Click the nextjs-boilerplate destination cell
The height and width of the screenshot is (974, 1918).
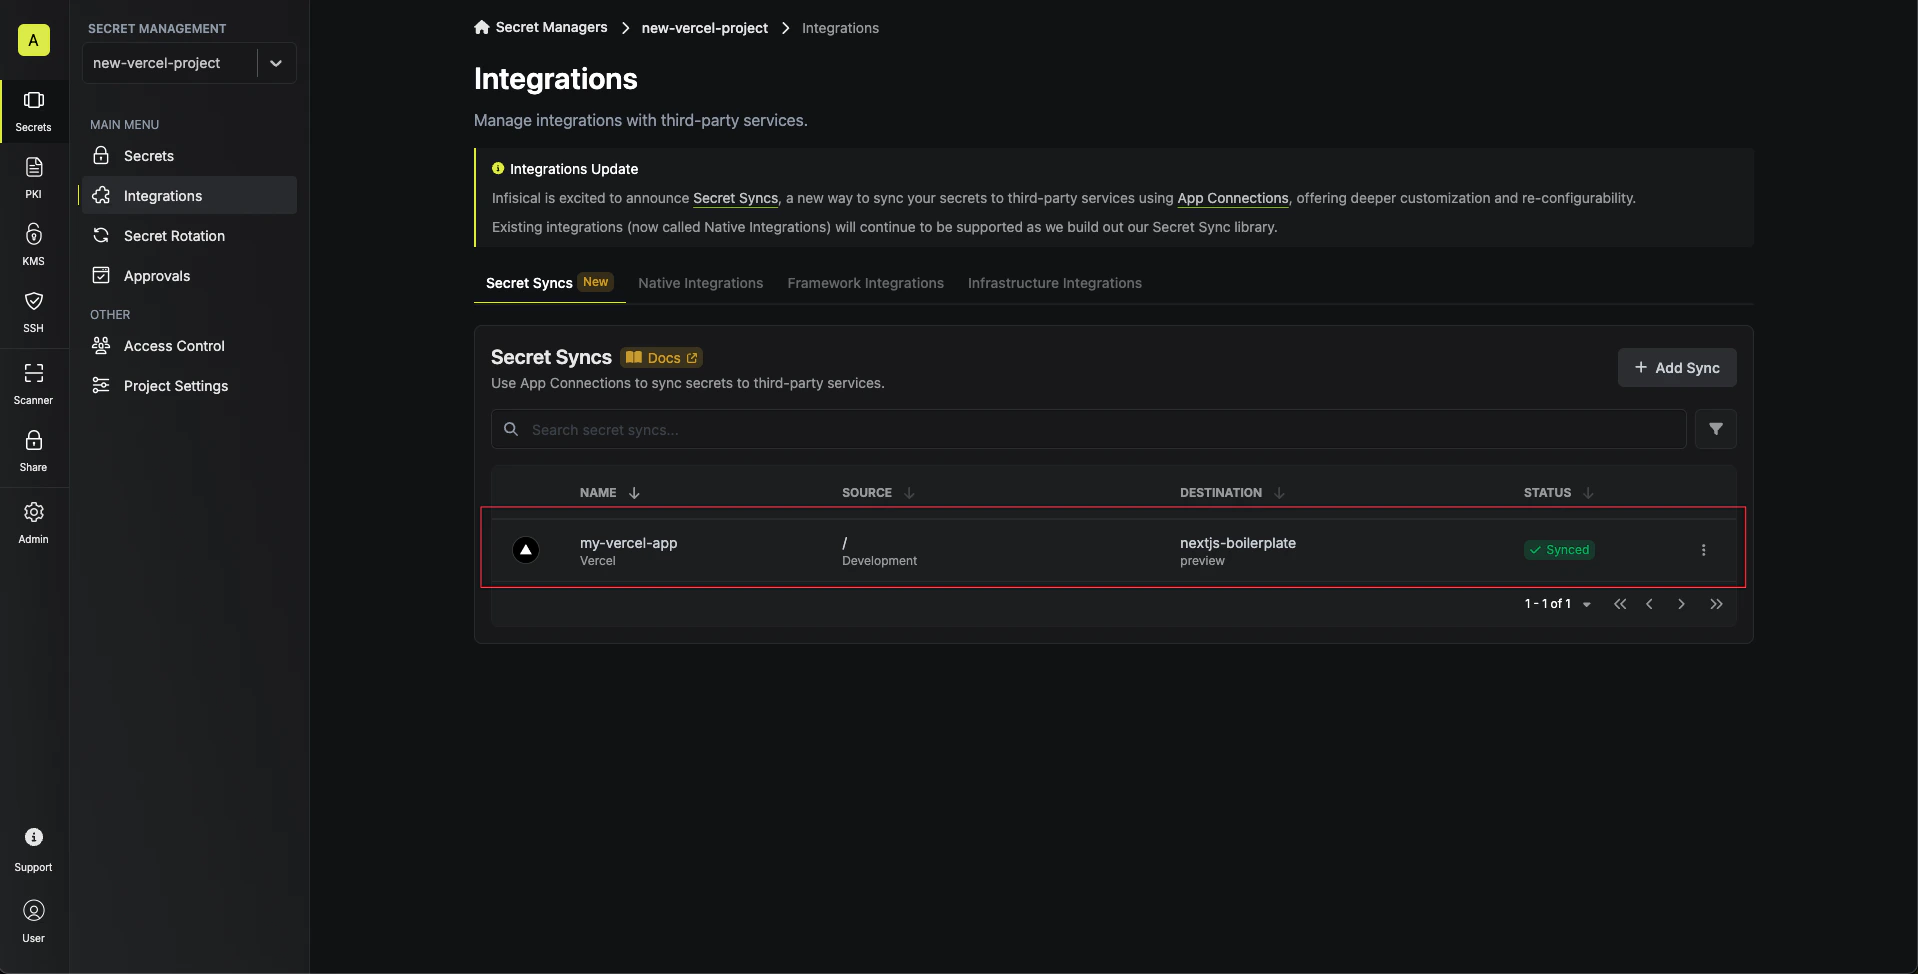[x=1238, y=550]
